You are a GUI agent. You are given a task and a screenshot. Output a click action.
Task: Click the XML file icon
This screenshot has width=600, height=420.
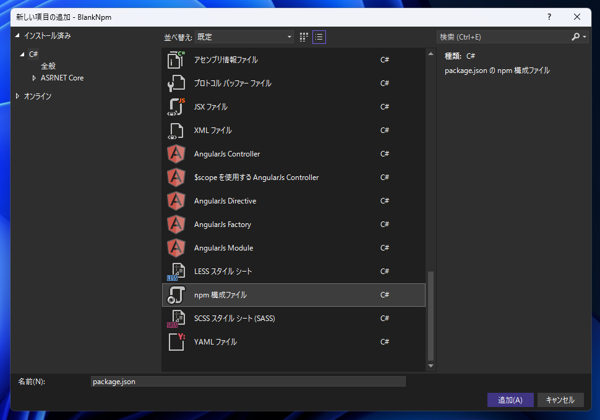pyautogui.click(x=176, y=130)
